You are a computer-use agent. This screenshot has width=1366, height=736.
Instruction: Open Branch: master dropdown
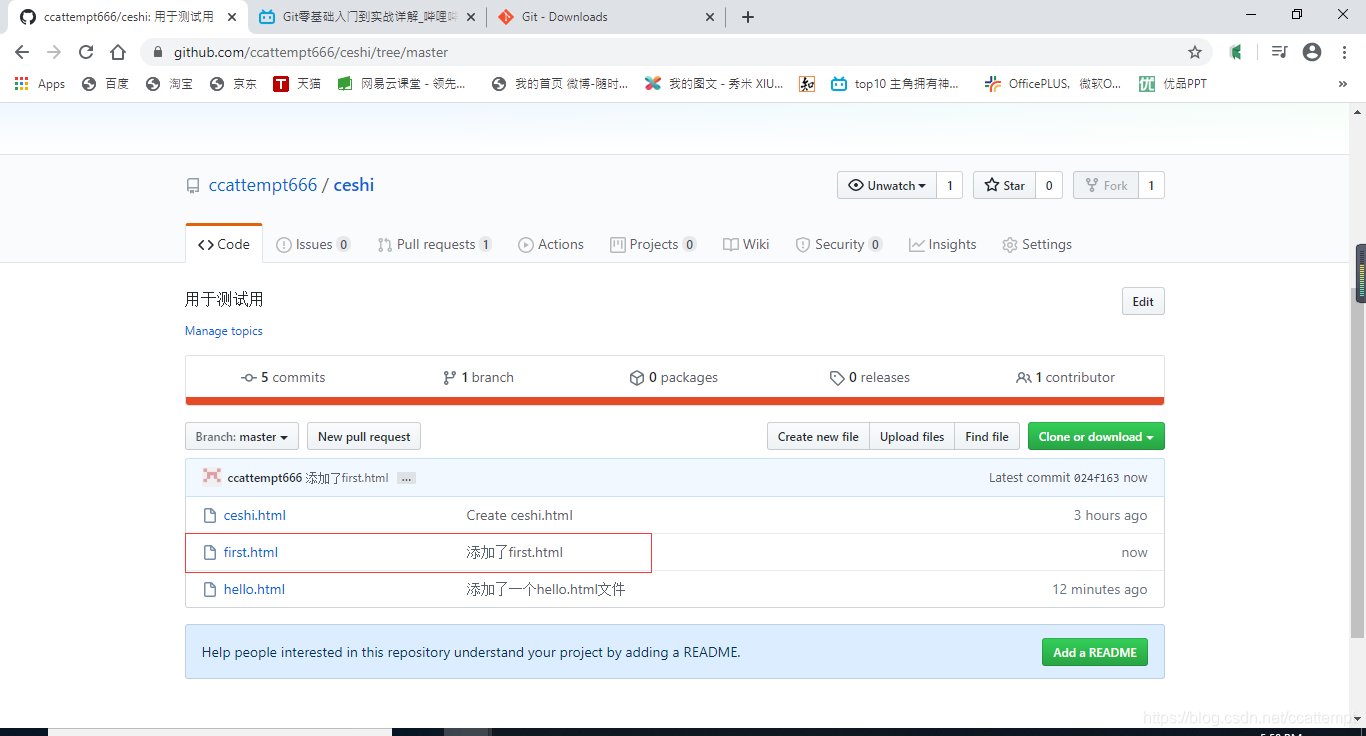242,437
